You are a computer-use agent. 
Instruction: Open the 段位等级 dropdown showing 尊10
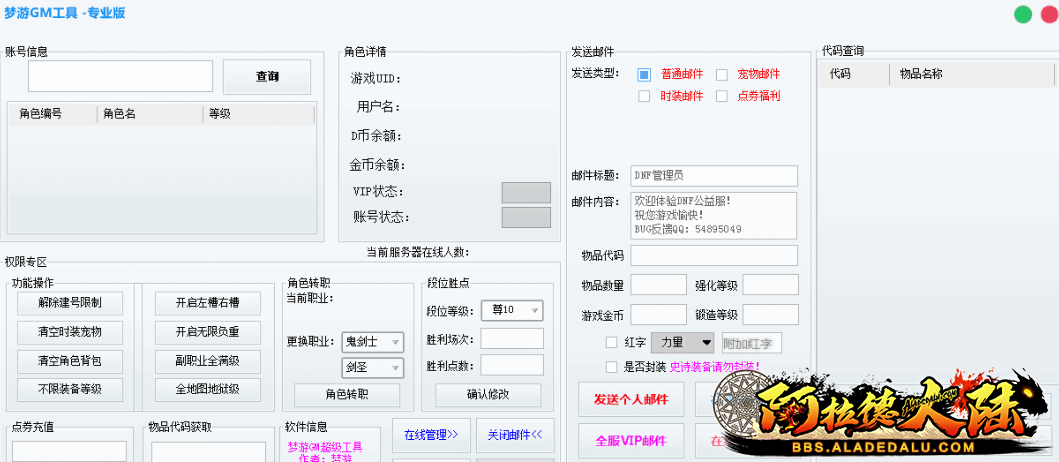pos(512,310)
